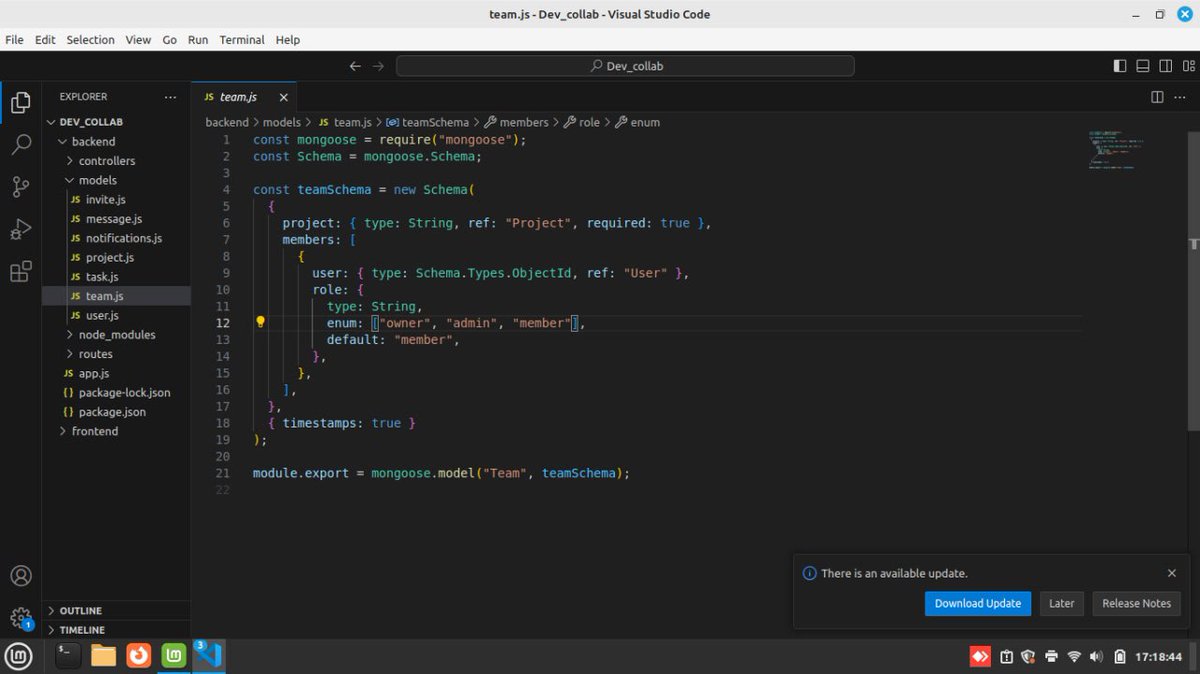This screenshot has width=1200, height=674.
Task: Open the Extensions view icon
Action: [x=20, y=272]
